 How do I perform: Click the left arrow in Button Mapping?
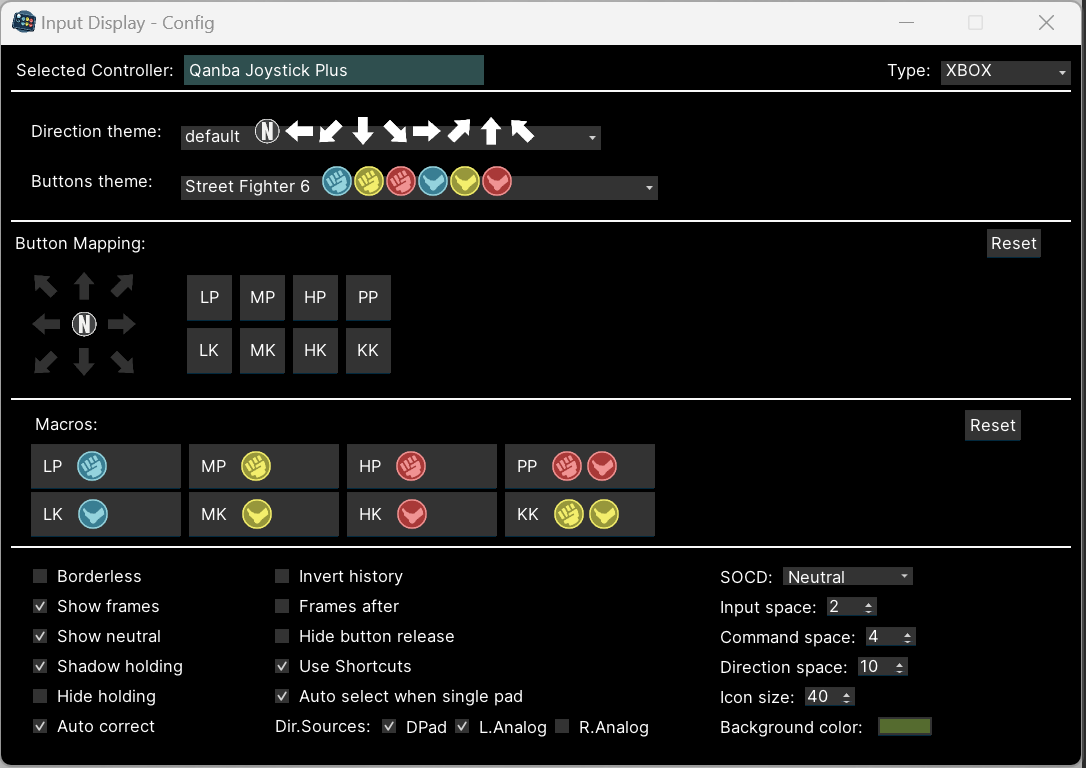(x=46, y=323)
